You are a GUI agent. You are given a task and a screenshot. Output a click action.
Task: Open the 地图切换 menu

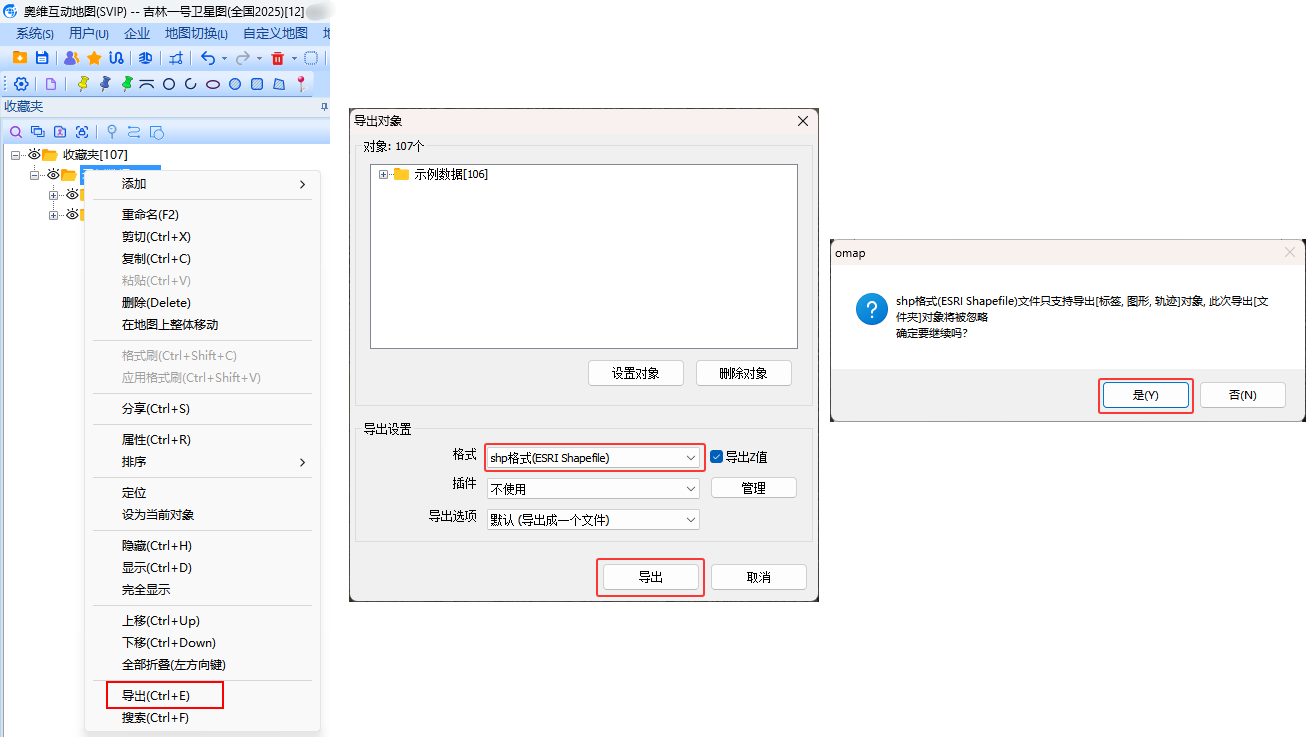(x=196, y=33)
